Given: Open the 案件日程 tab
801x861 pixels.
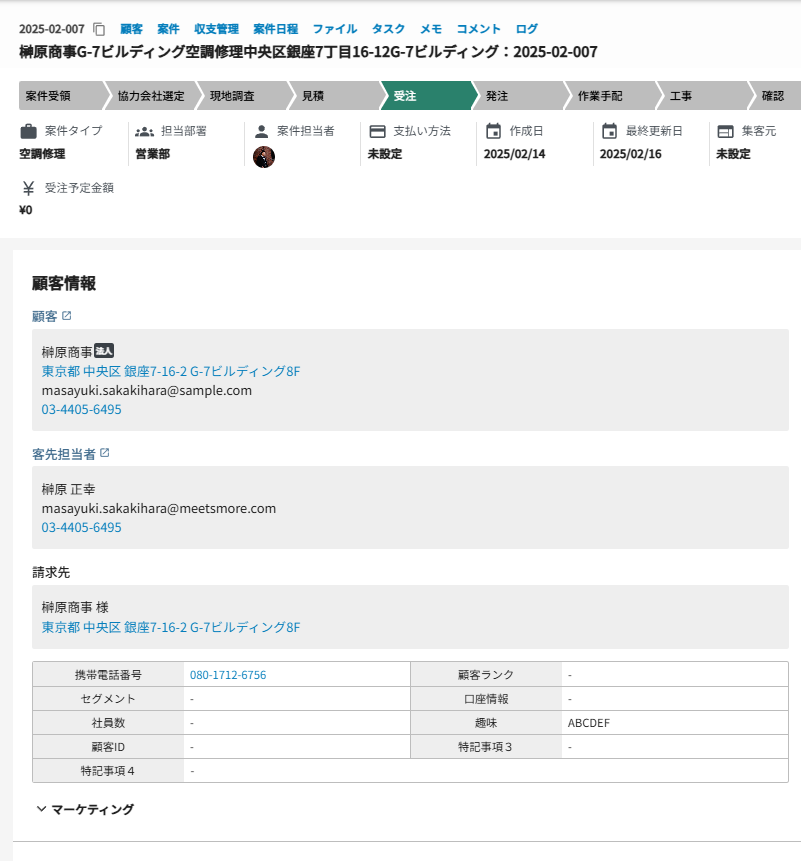Looking at the screenshot, I should [276, 29].
